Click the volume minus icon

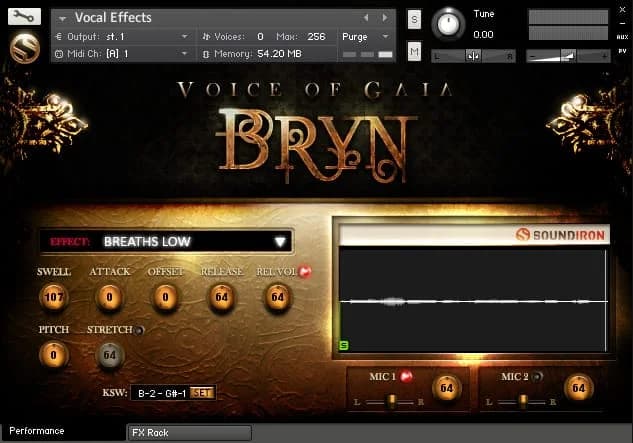tap(532, 57)
